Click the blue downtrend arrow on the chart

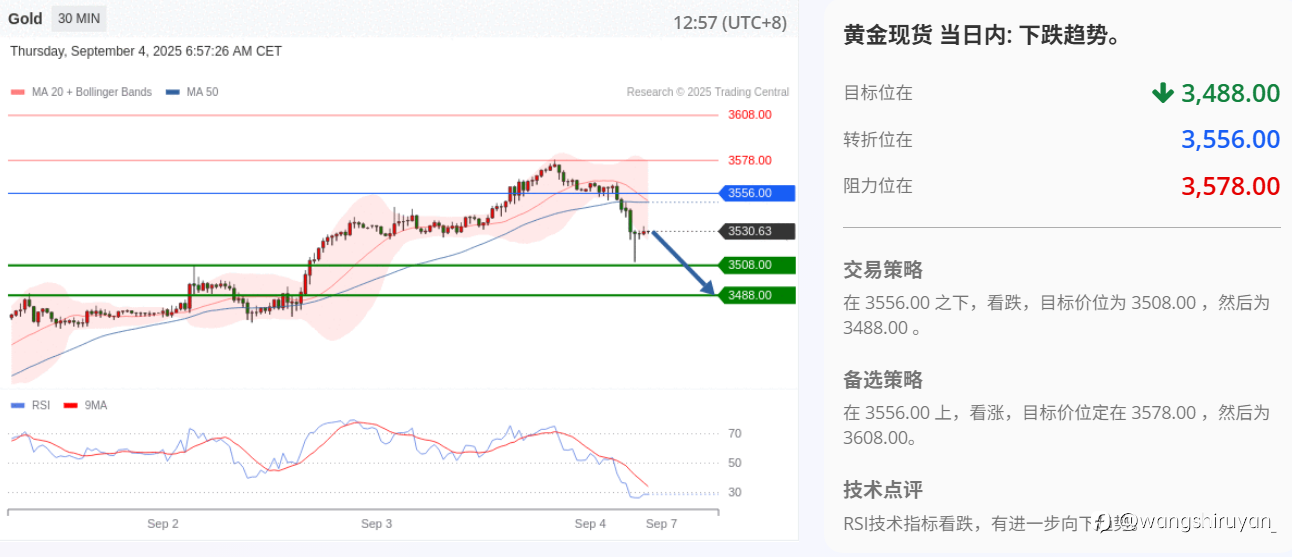684,263
